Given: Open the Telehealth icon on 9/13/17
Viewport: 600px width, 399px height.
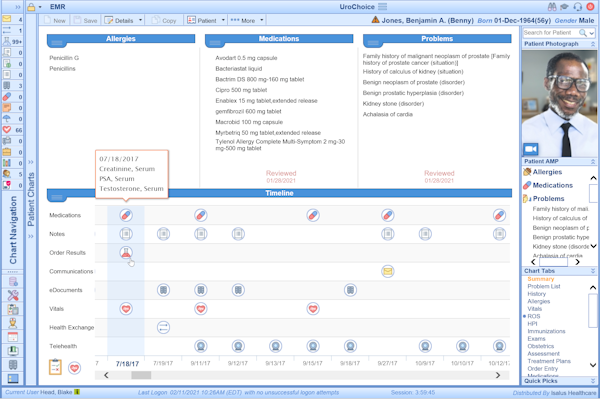Looking at the screenshot, I should pyautogui.click(x=276, y=346).
